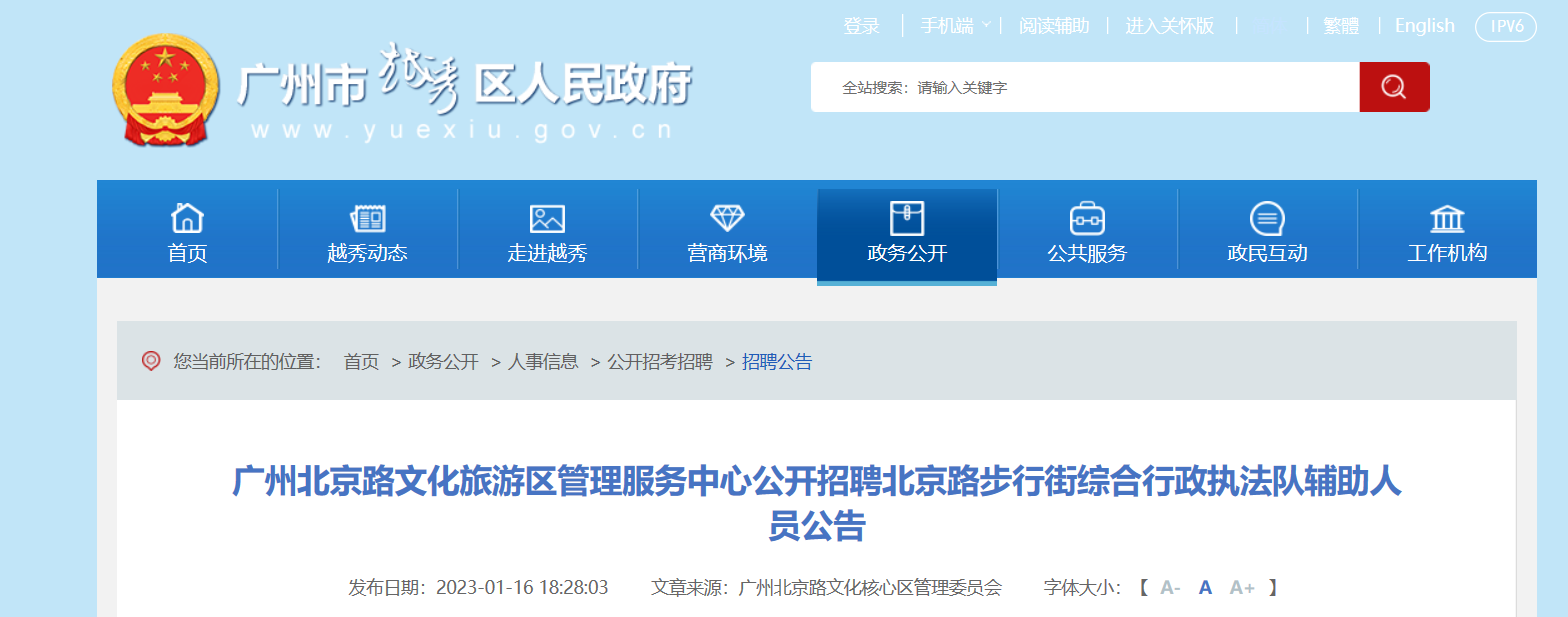The width and height of the screenshot is (1568, 617).
Task: Click the 招聘公告 breadcrumb link
Action: coord(777,362)
